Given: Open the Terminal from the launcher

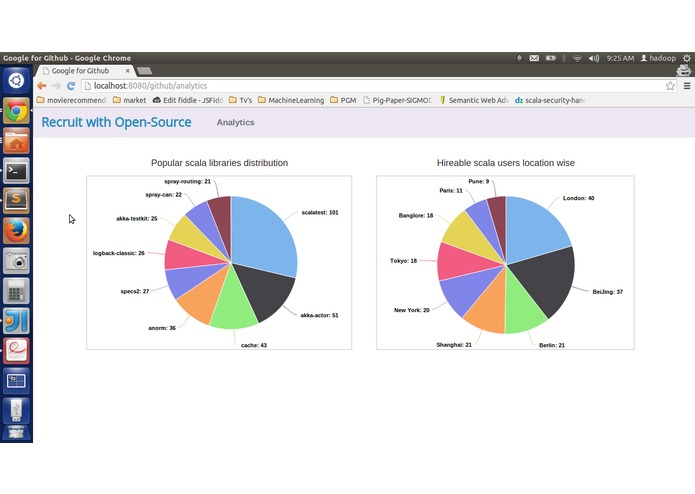Looking at the screenshot, I should point(16,171).
